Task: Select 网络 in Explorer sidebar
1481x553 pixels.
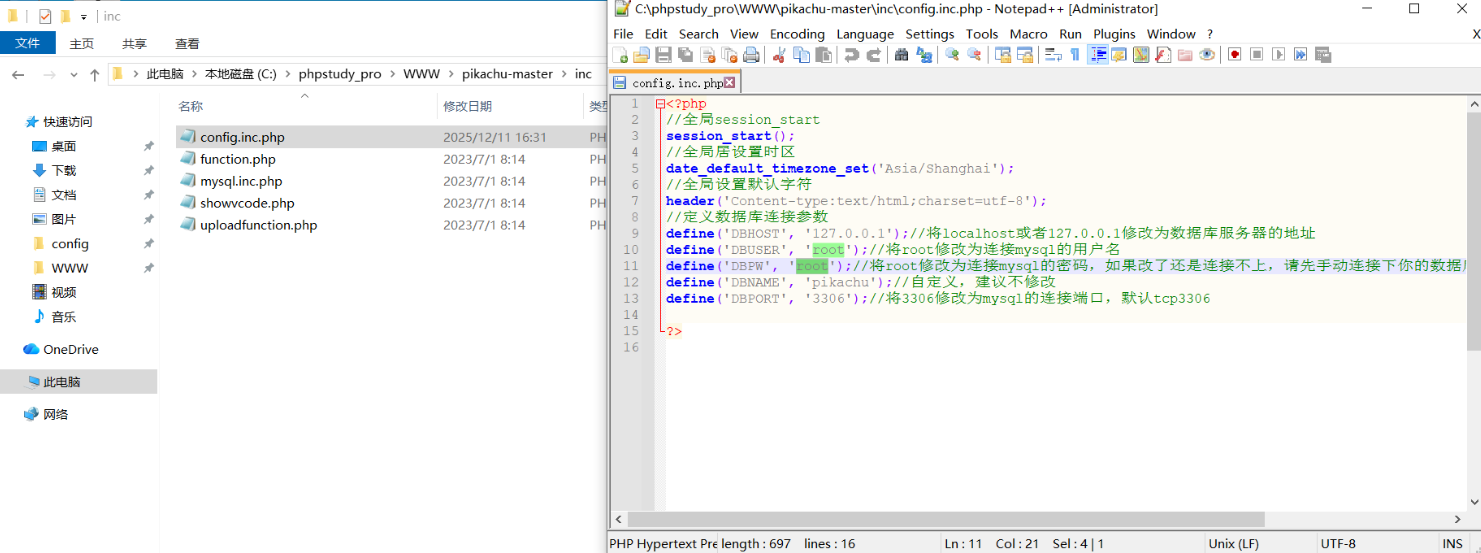Action: click(x=56, y=414)
